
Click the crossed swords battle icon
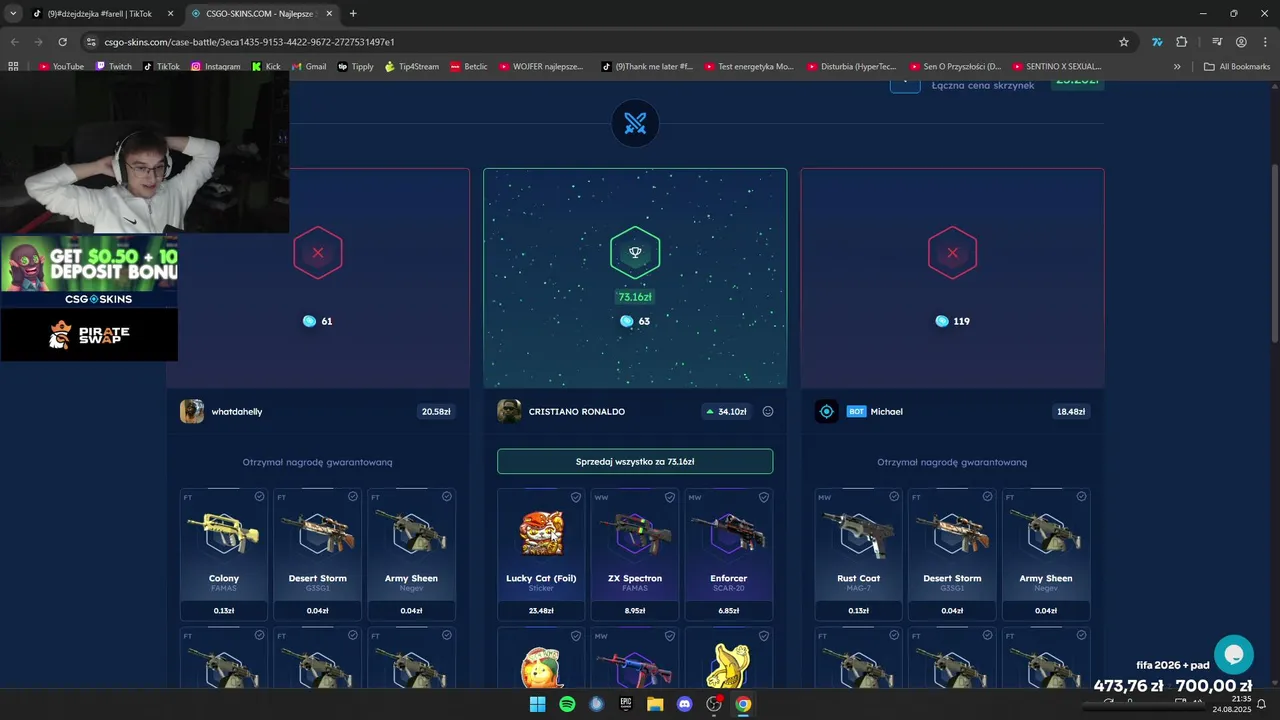pos(635,123)
